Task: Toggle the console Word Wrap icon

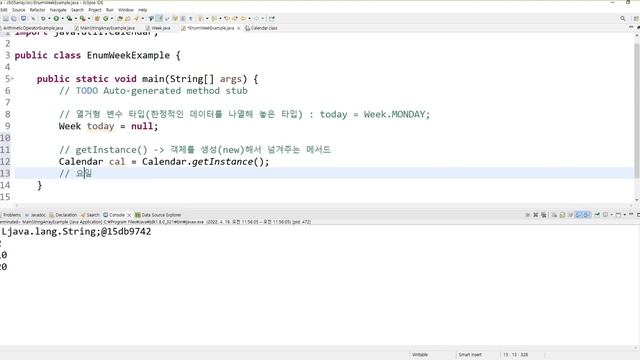Action: coord(570,215)
